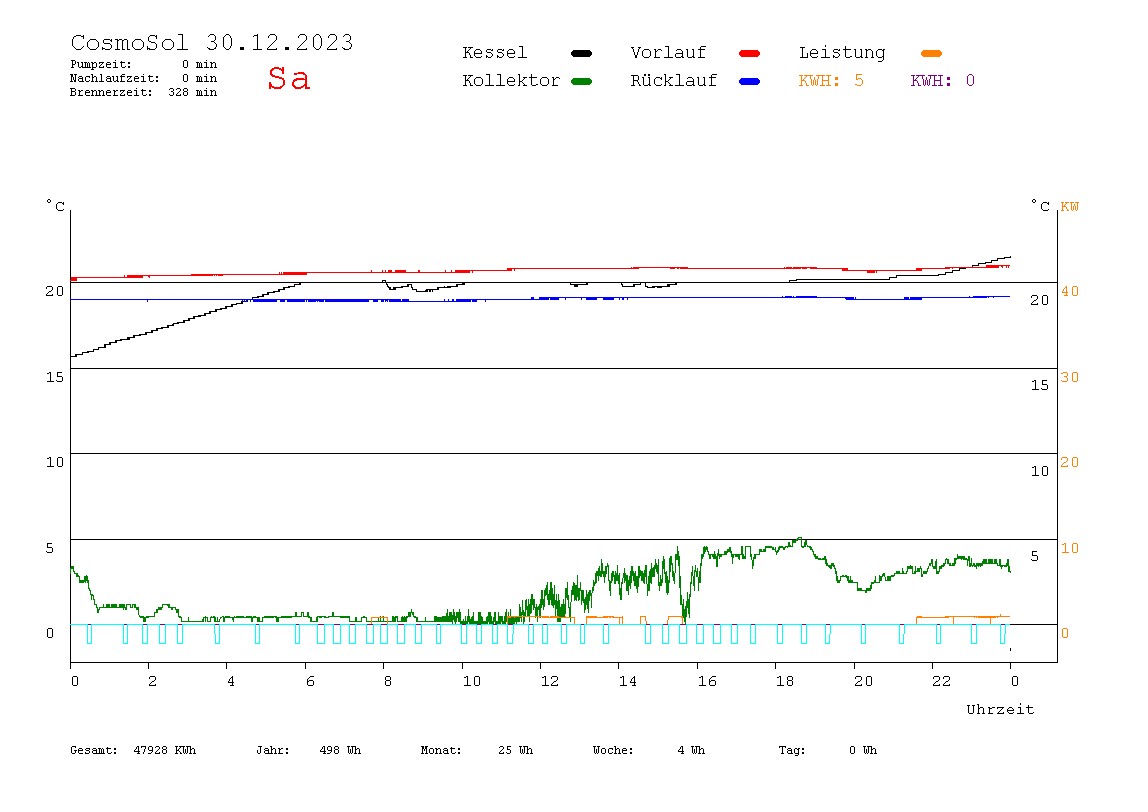Click the Jahr value '498 Wh'

340,750
